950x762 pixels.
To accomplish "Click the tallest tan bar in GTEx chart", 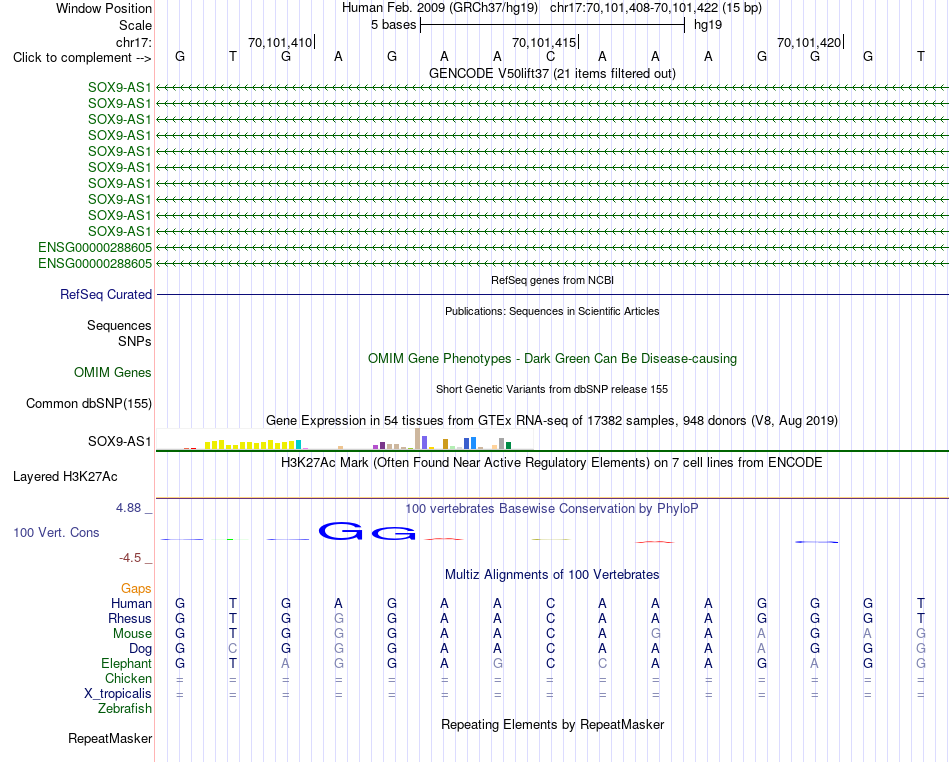I will coord(417,439).
